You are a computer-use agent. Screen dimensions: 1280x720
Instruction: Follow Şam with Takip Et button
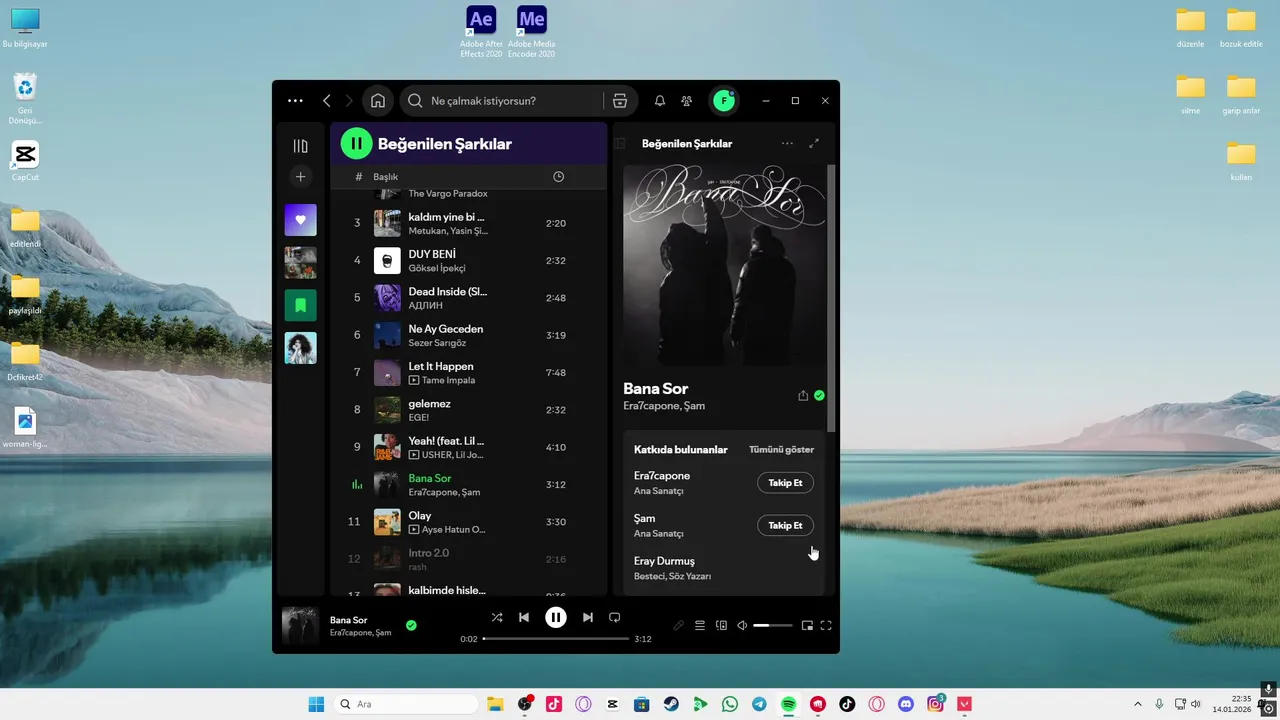pos(785,525)
